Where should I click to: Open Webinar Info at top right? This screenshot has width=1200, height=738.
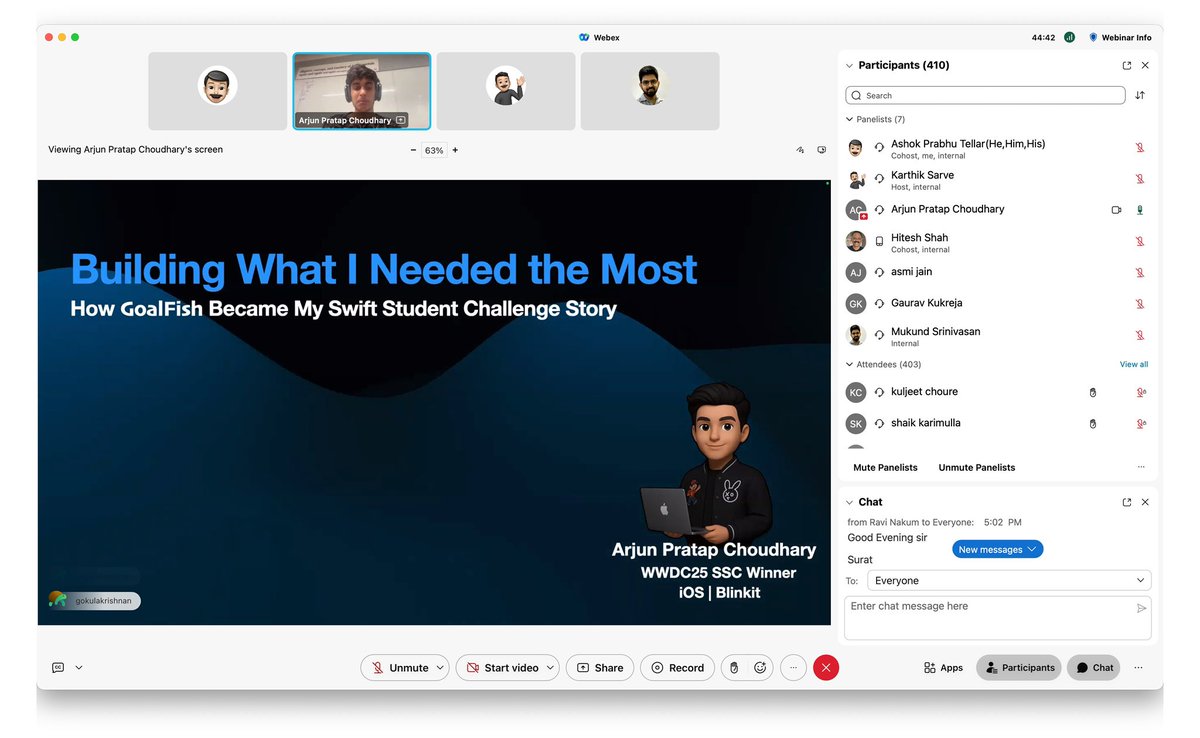coord(1120,37)
